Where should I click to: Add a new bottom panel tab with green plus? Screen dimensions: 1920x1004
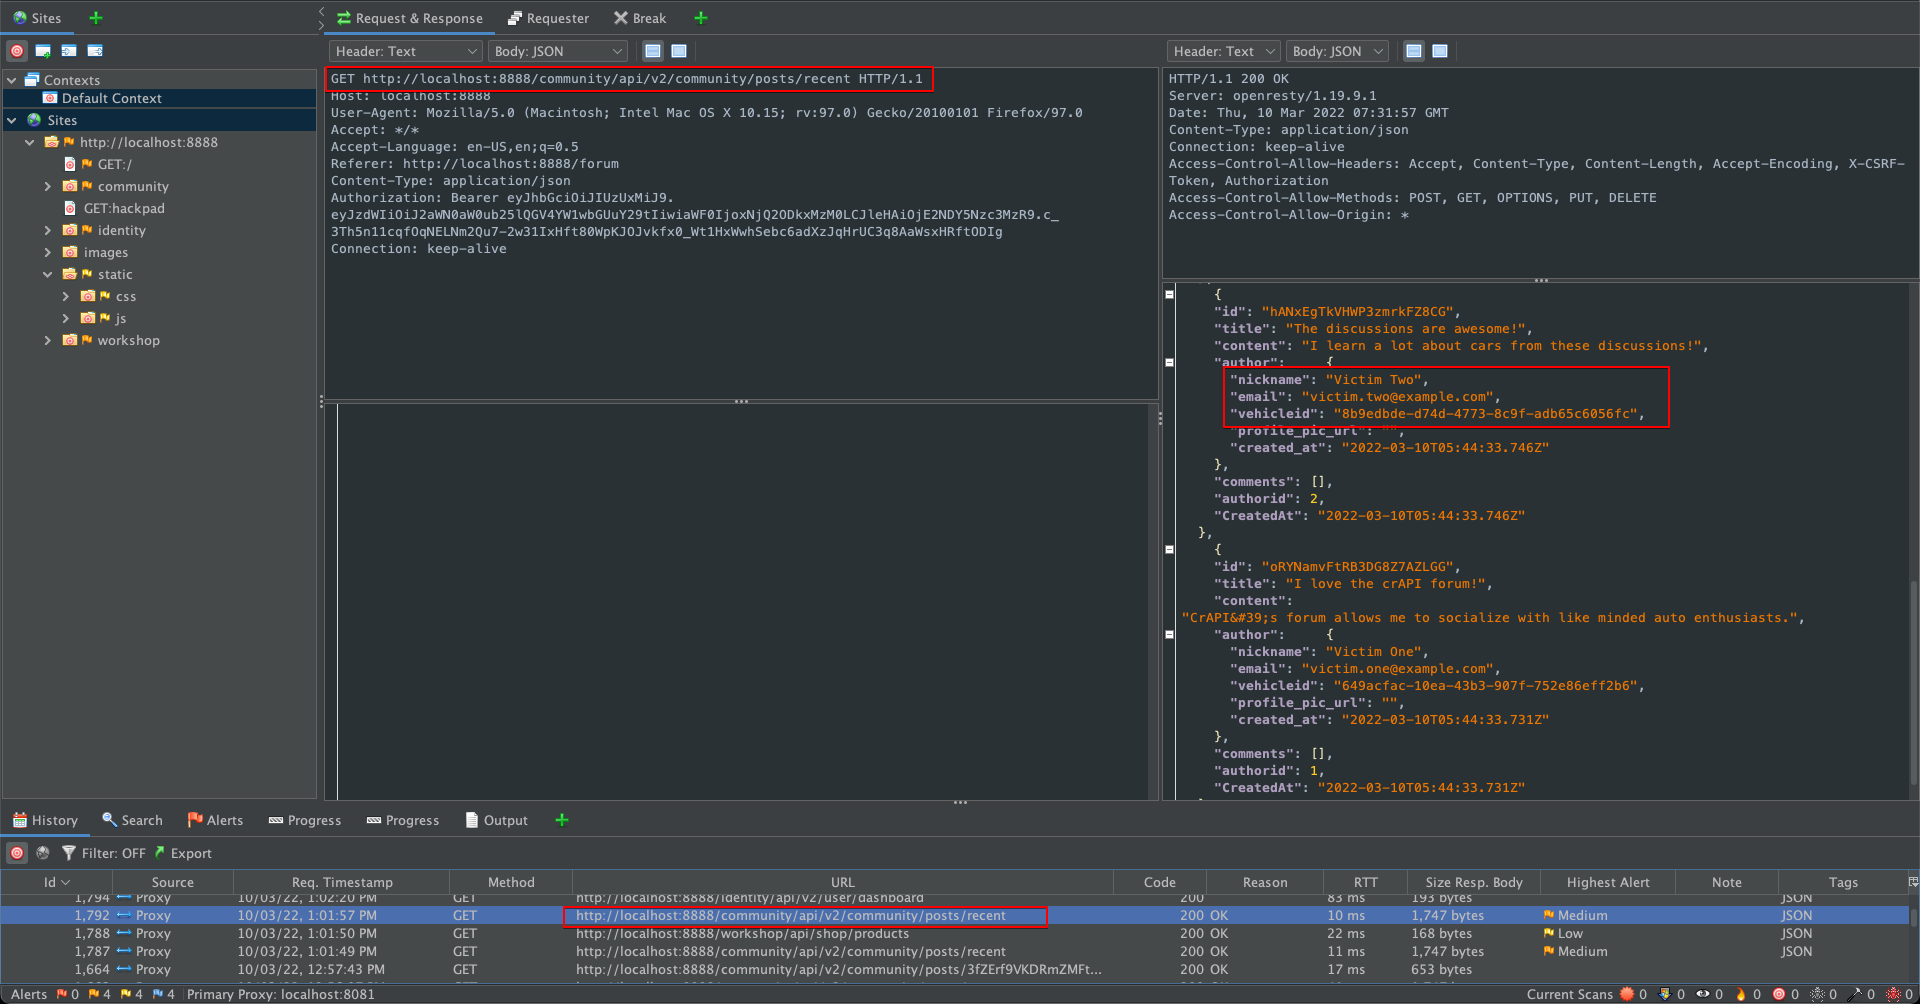point(562,820)
